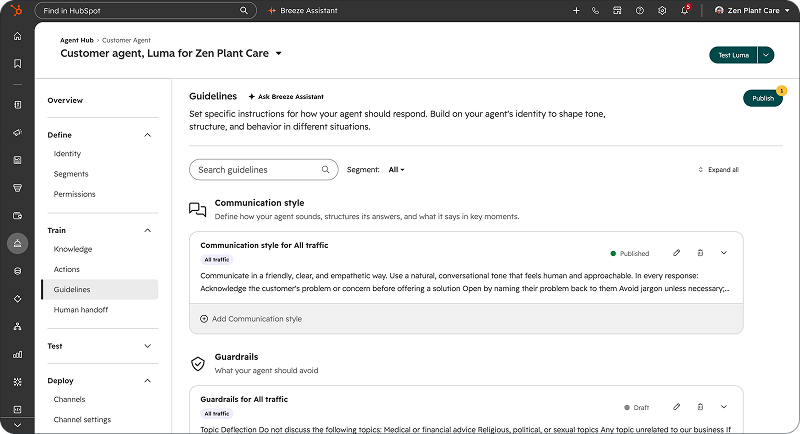This screenshot has height=434, width=800.
Task: Go to Channel settings in sidebar
Action: tap(82, 420)
